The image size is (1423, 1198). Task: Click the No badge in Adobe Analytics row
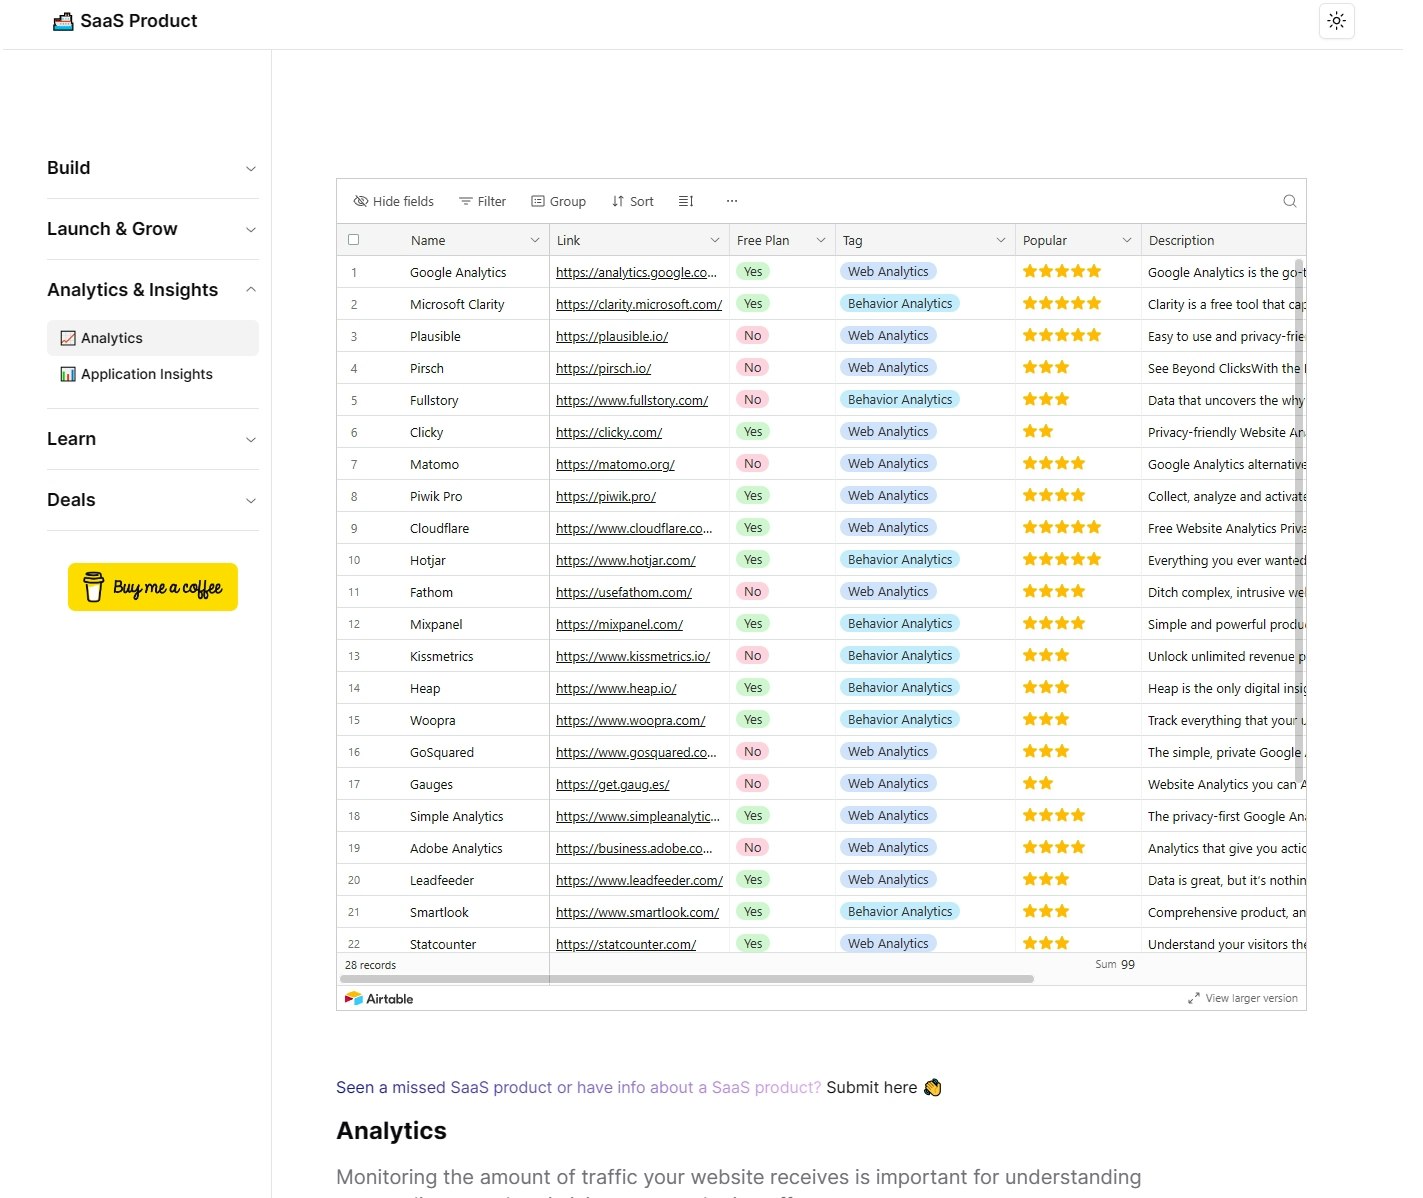click(x=753, y=848)
